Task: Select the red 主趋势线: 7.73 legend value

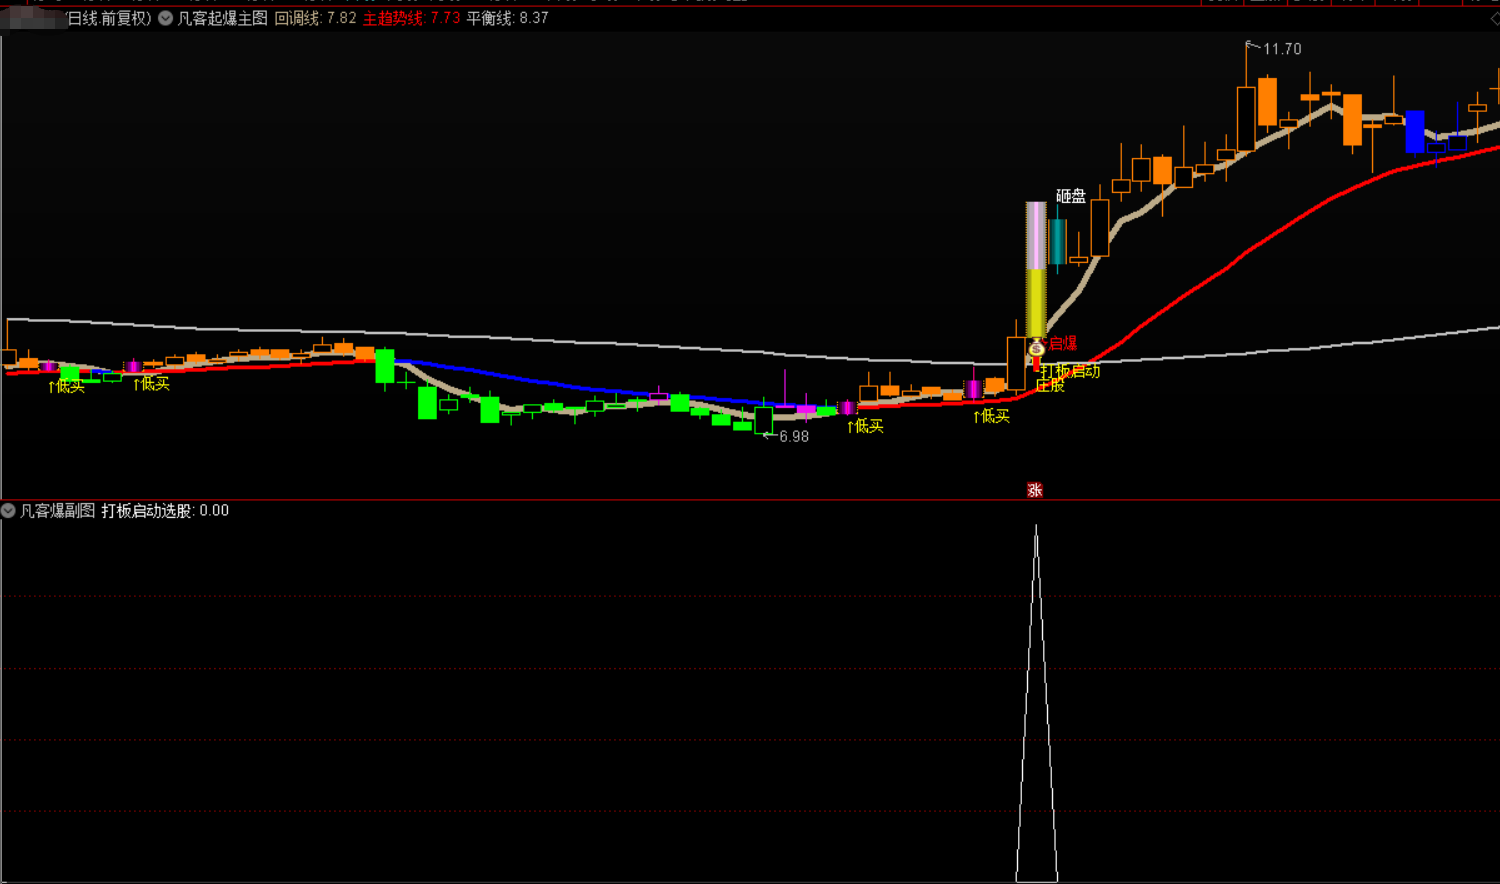Action: click(411, 18)
